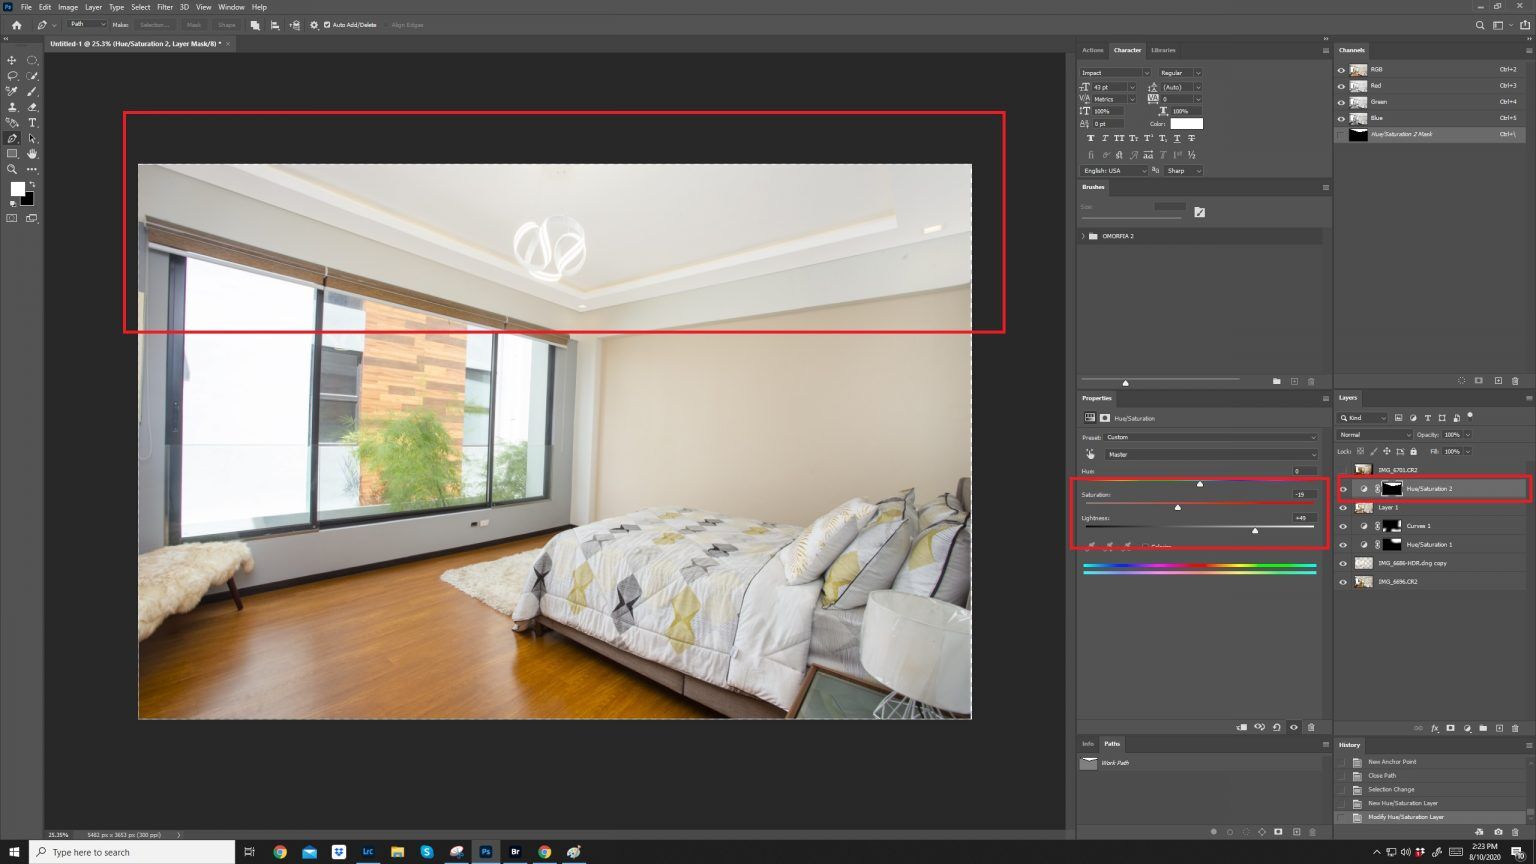Select the Zoom tool
Screen dimensions: 1536x864
[12, 170]
